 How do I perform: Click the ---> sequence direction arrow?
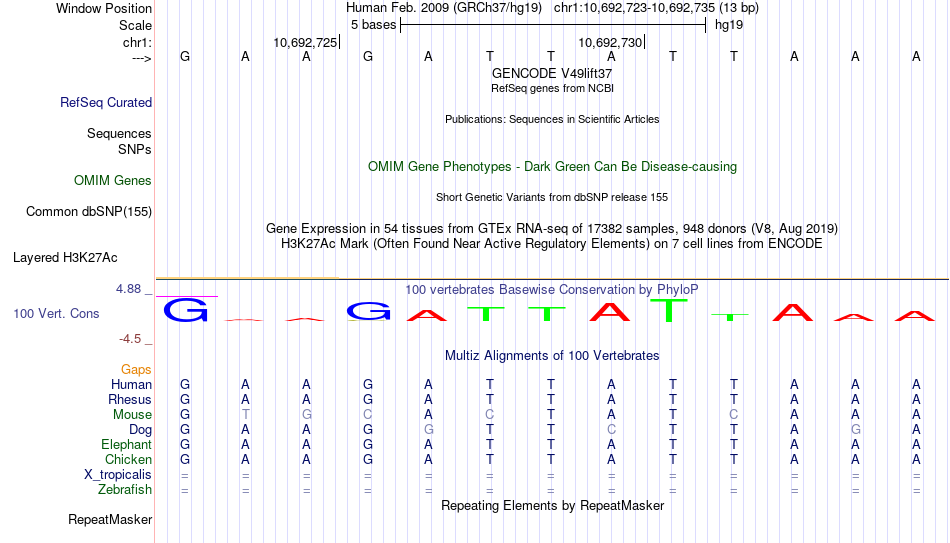[x=142, y=58]
